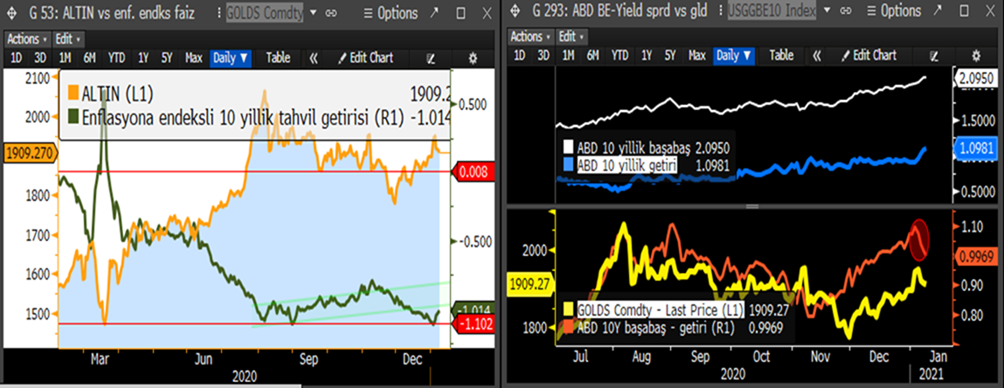Select YTD range in G 53 chart
1004x388 pixels.
tap(117, 58)
